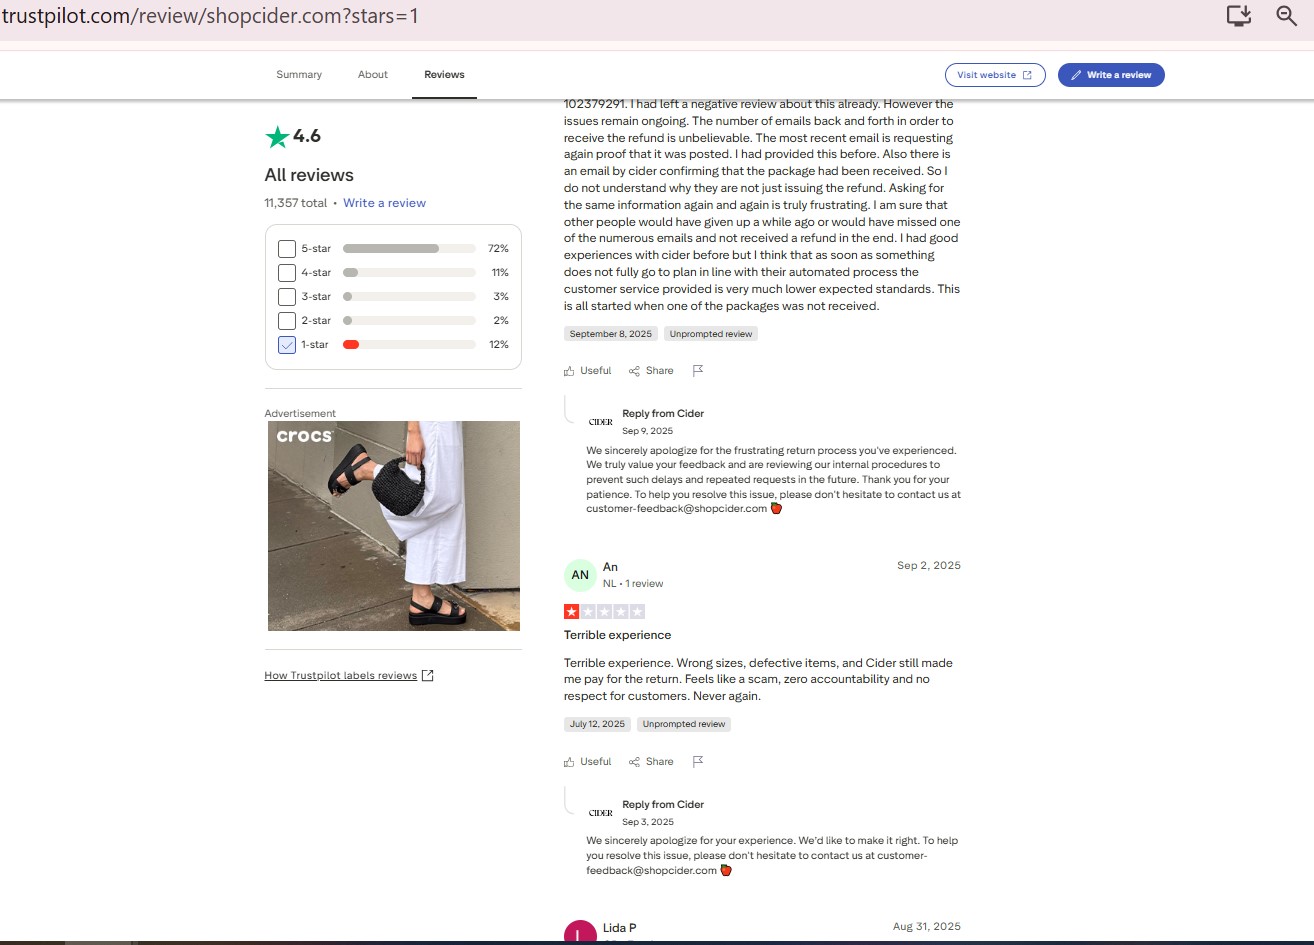Screen dimensions: 1314x945
Task: Uncheck the 1-star filter checkbox
Action: 287,345
